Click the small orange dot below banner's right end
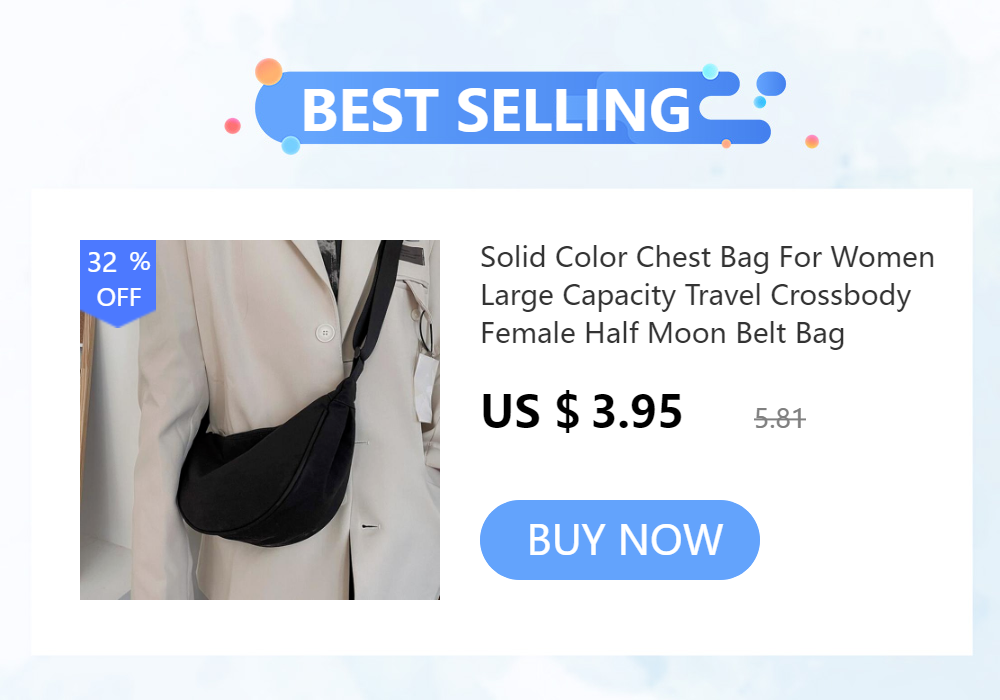This screenshot has width=1000, height=700. click(726, 143)
